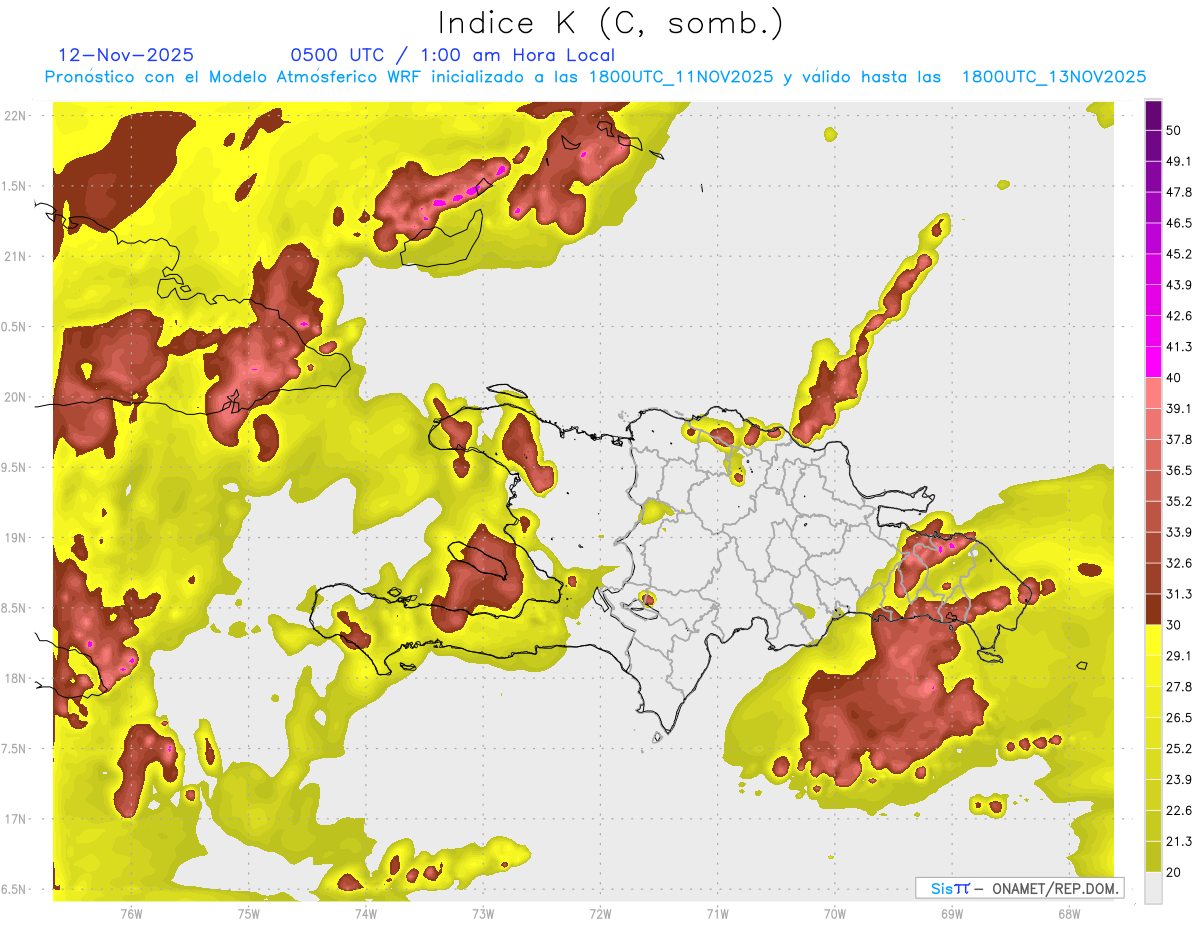This screenshot has width=1200, height=927.
Task: Click the colorbar value "47.8"
Action: (x=1179, y=192)
